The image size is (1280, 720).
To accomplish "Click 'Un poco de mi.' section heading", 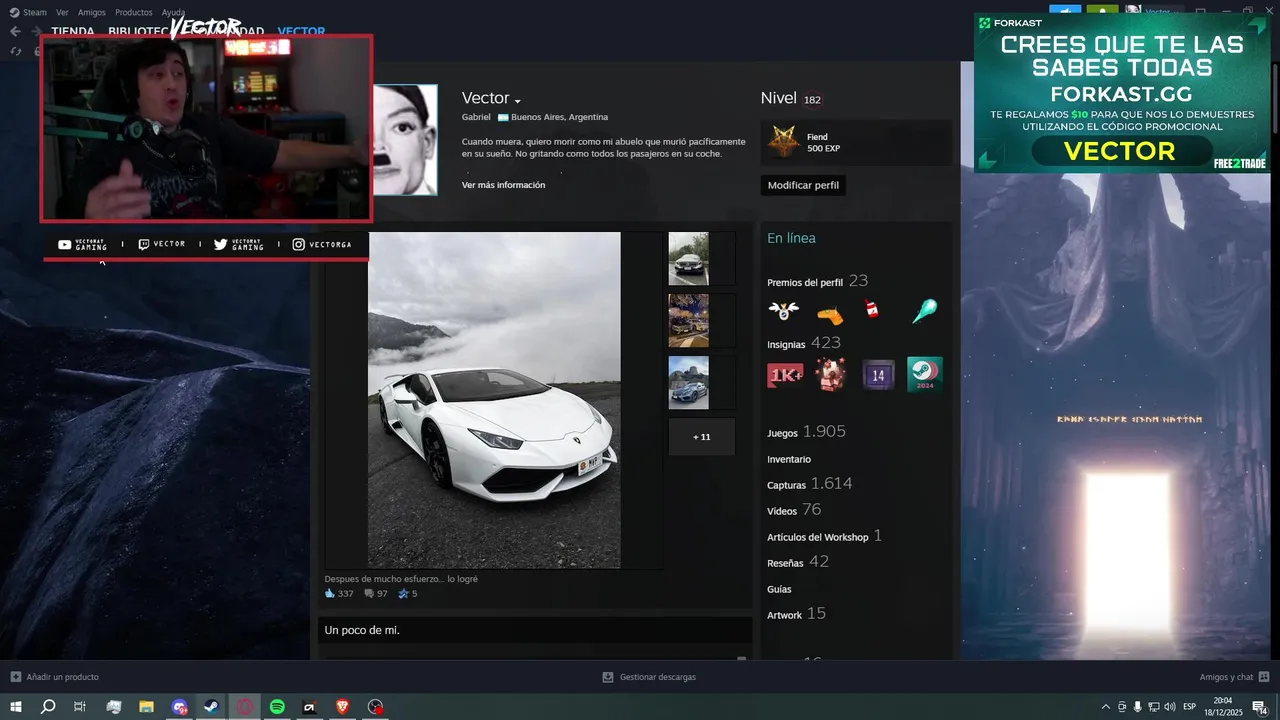I will click(362, 630).
